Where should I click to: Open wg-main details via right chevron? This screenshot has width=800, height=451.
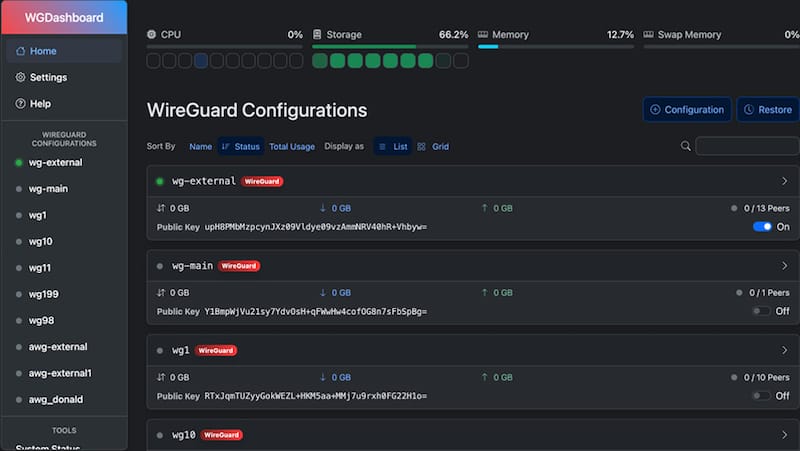pos(783,266)
